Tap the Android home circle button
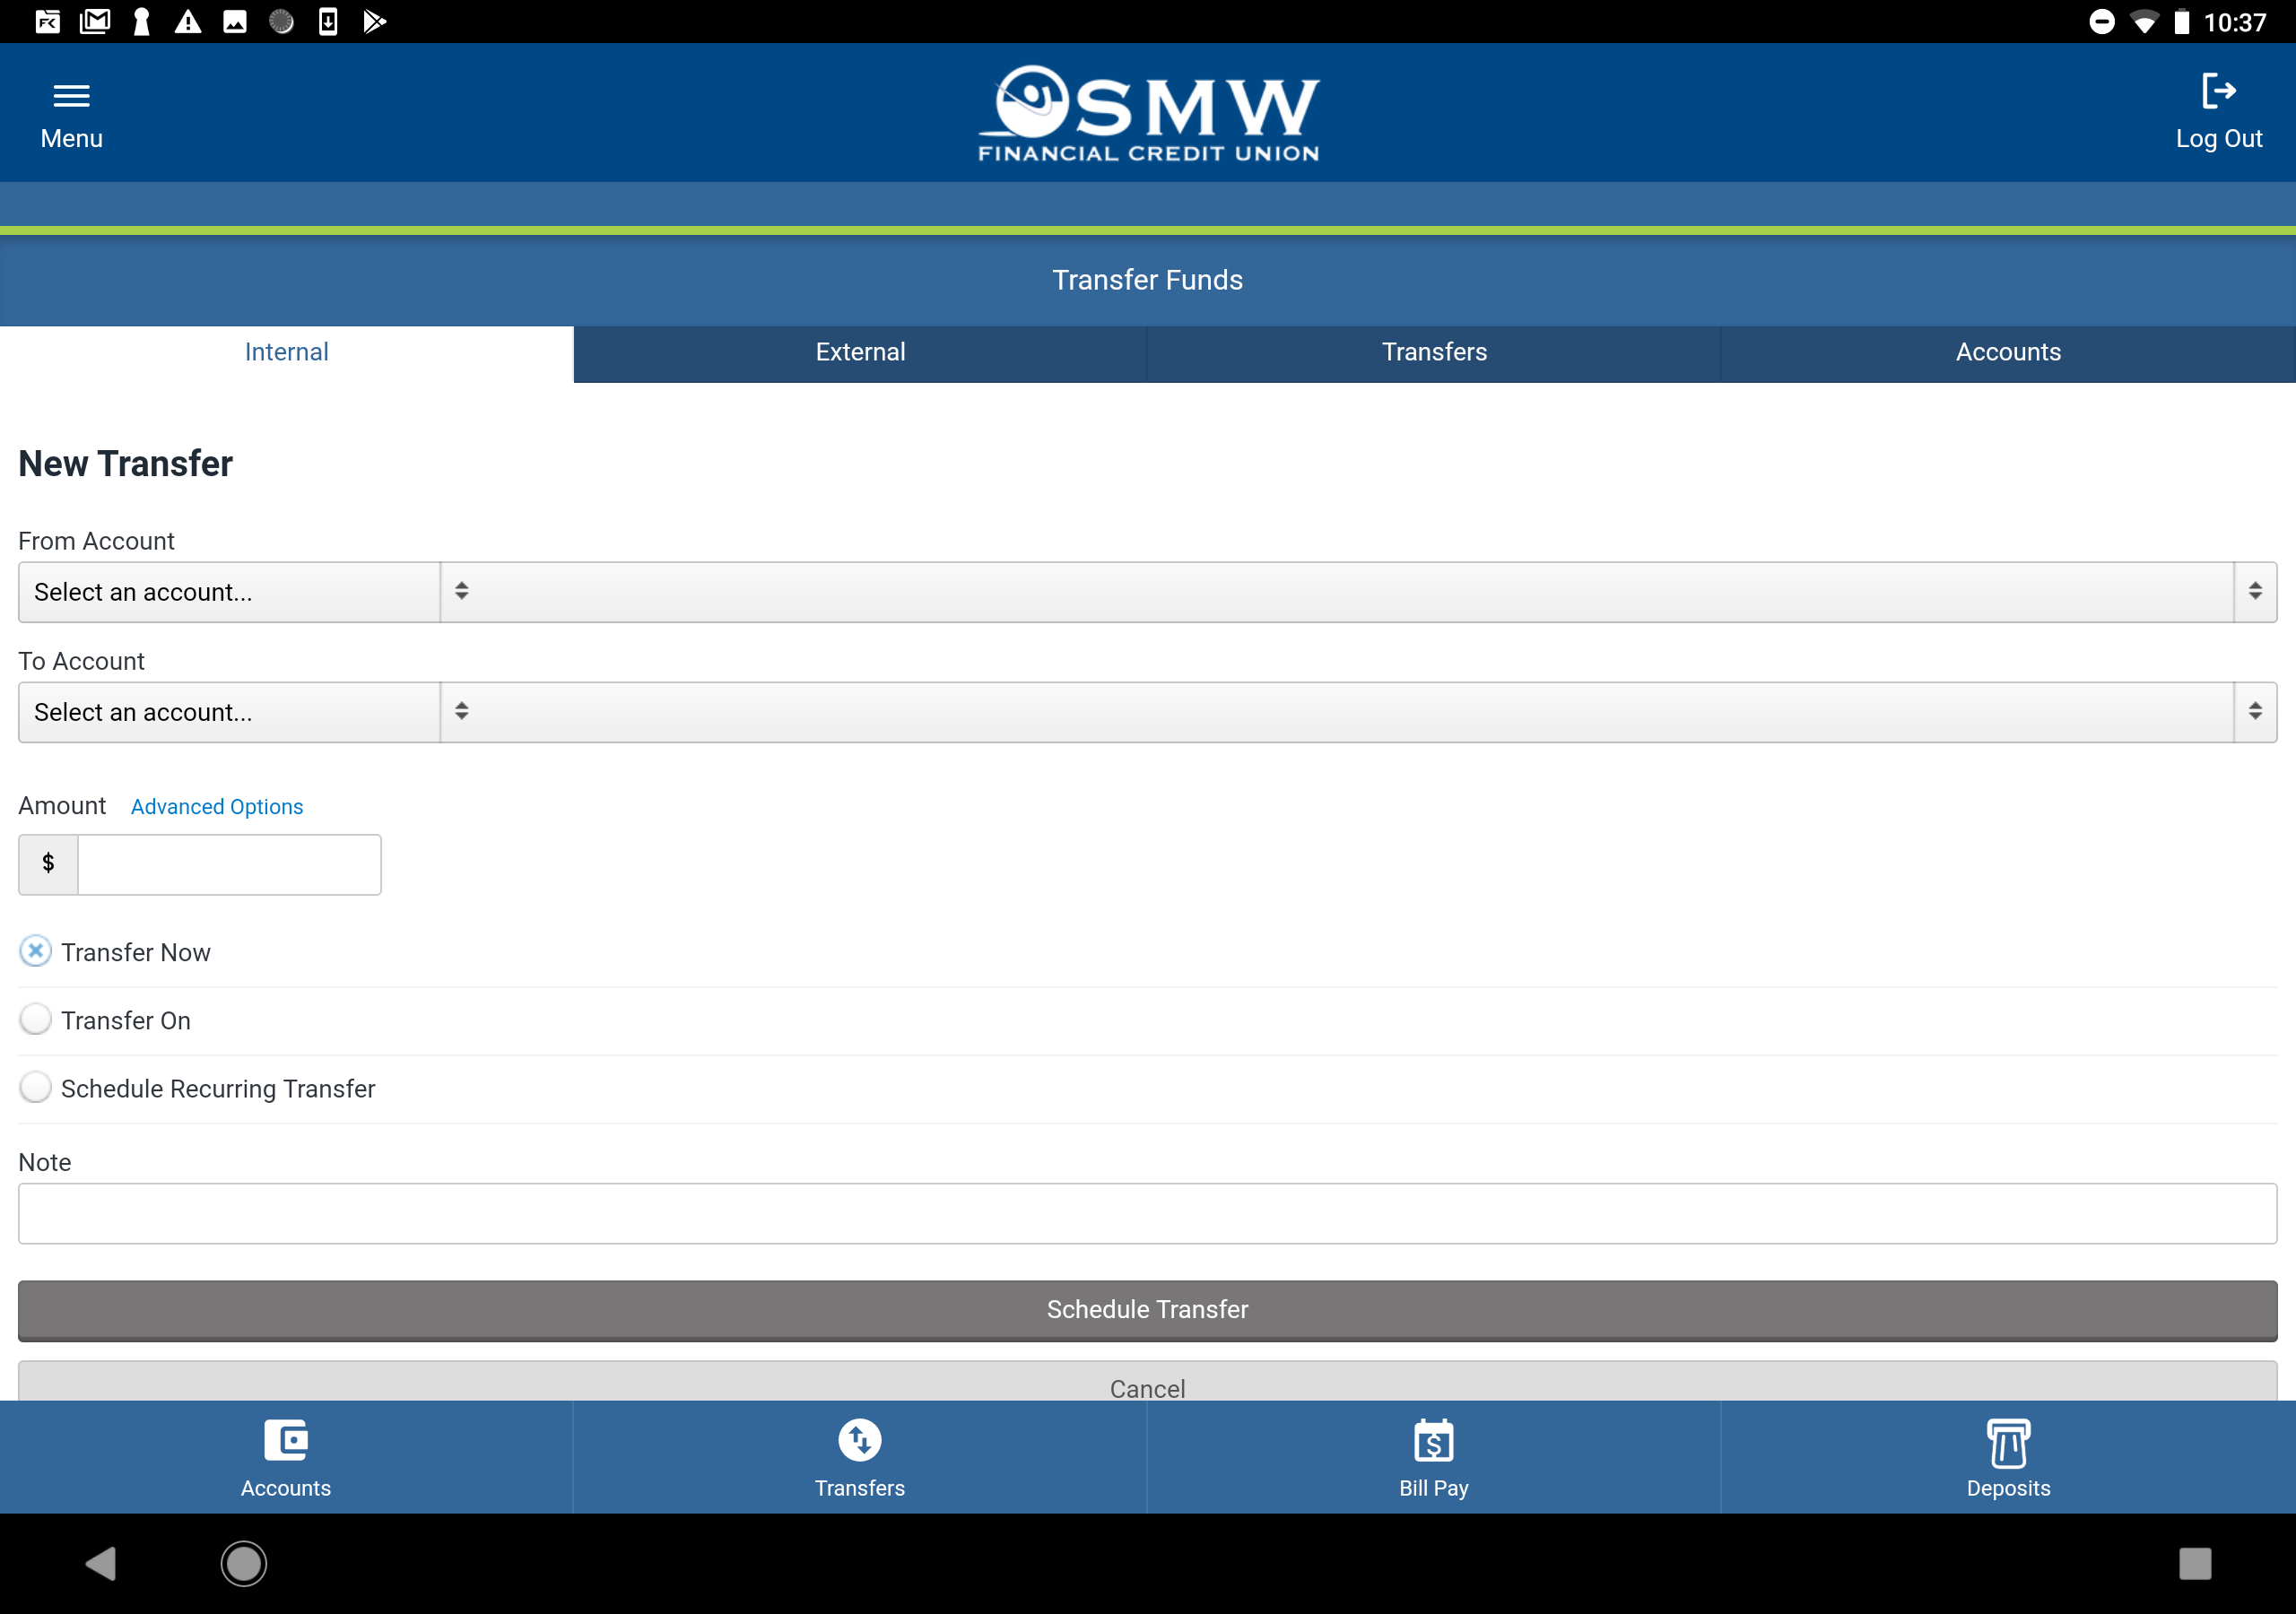Viewport: 2296px width, 1614px height. pos(244,1563)
